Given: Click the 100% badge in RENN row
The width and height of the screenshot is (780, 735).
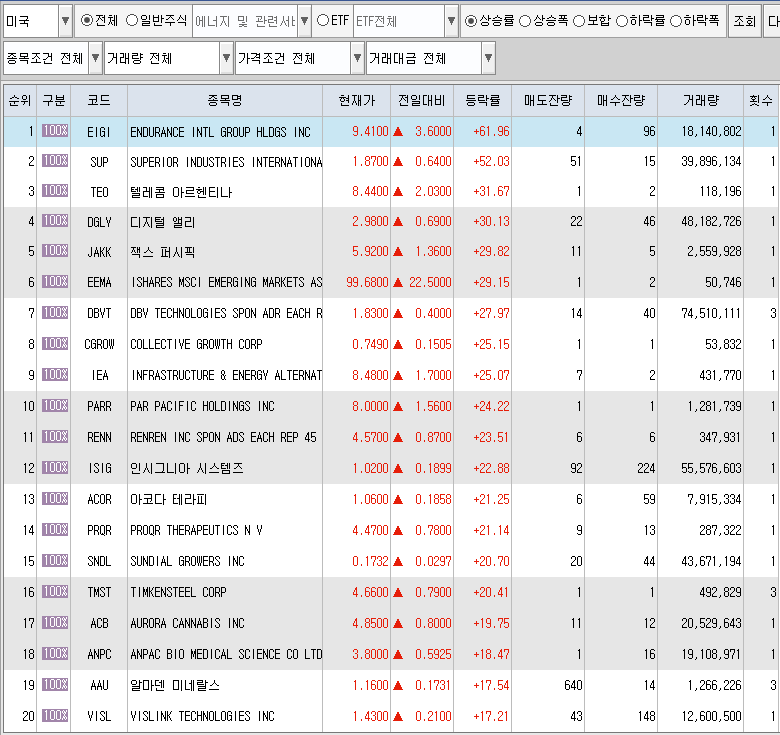Looking at the screenshot, I should [x=55, y=436].
